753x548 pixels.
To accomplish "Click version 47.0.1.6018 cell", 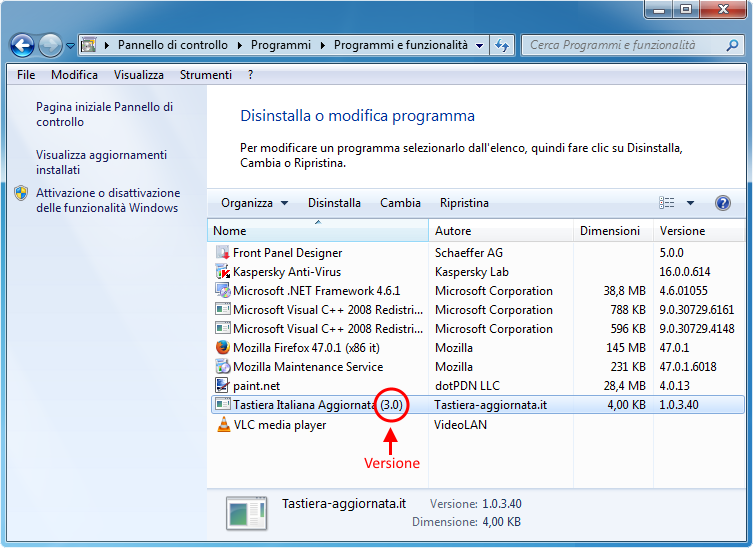I will [x=688, y=366].
